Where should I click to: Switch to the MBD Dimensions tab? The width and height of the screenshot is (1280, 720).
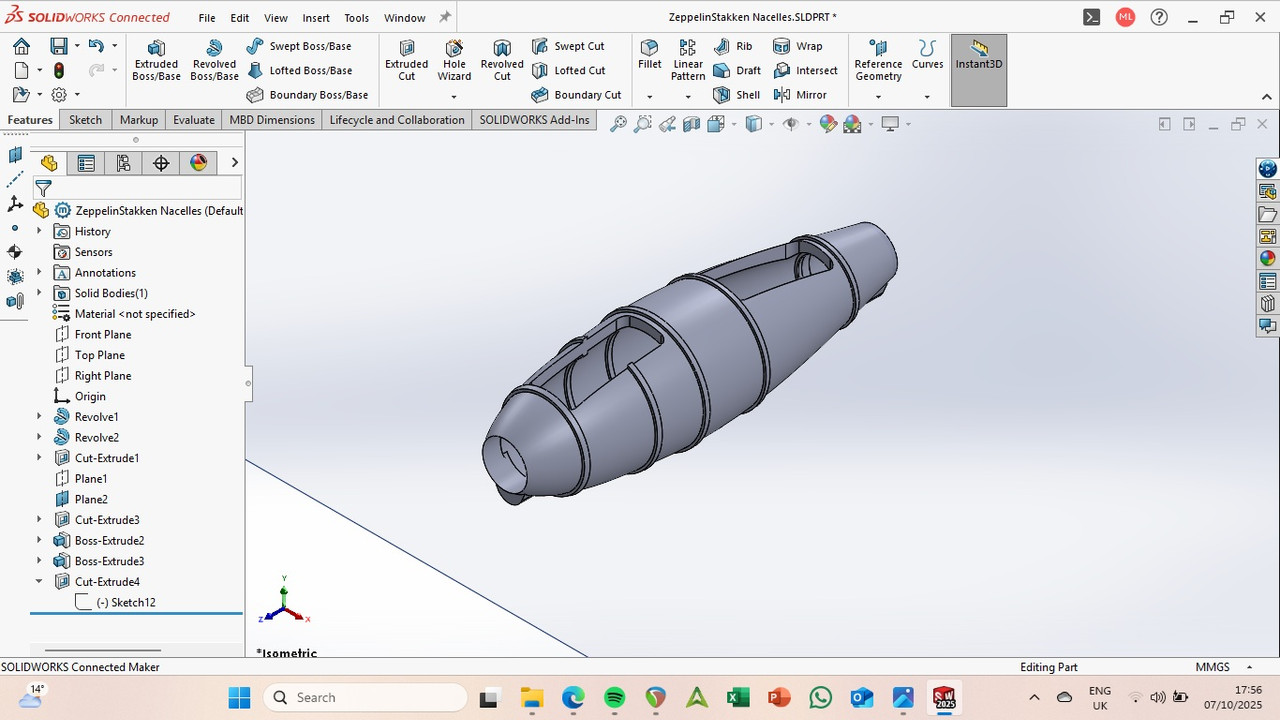tap(272, 120)
